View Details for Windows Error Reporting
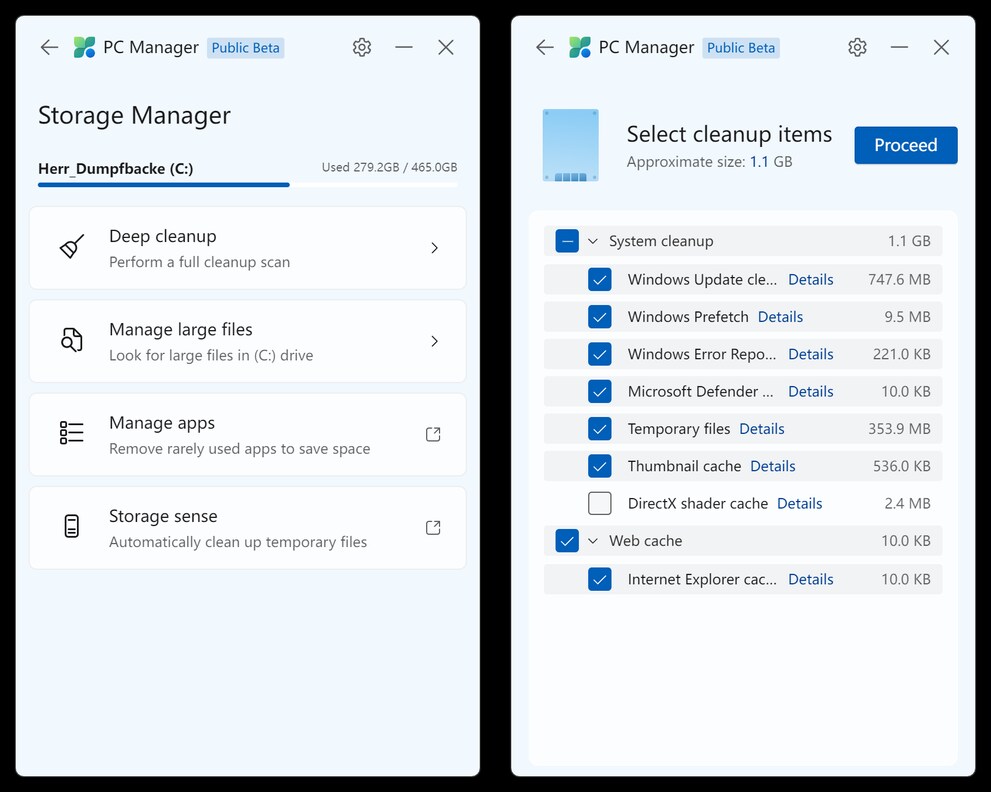Viewport: 991px width, 792px height. (810, 354)
